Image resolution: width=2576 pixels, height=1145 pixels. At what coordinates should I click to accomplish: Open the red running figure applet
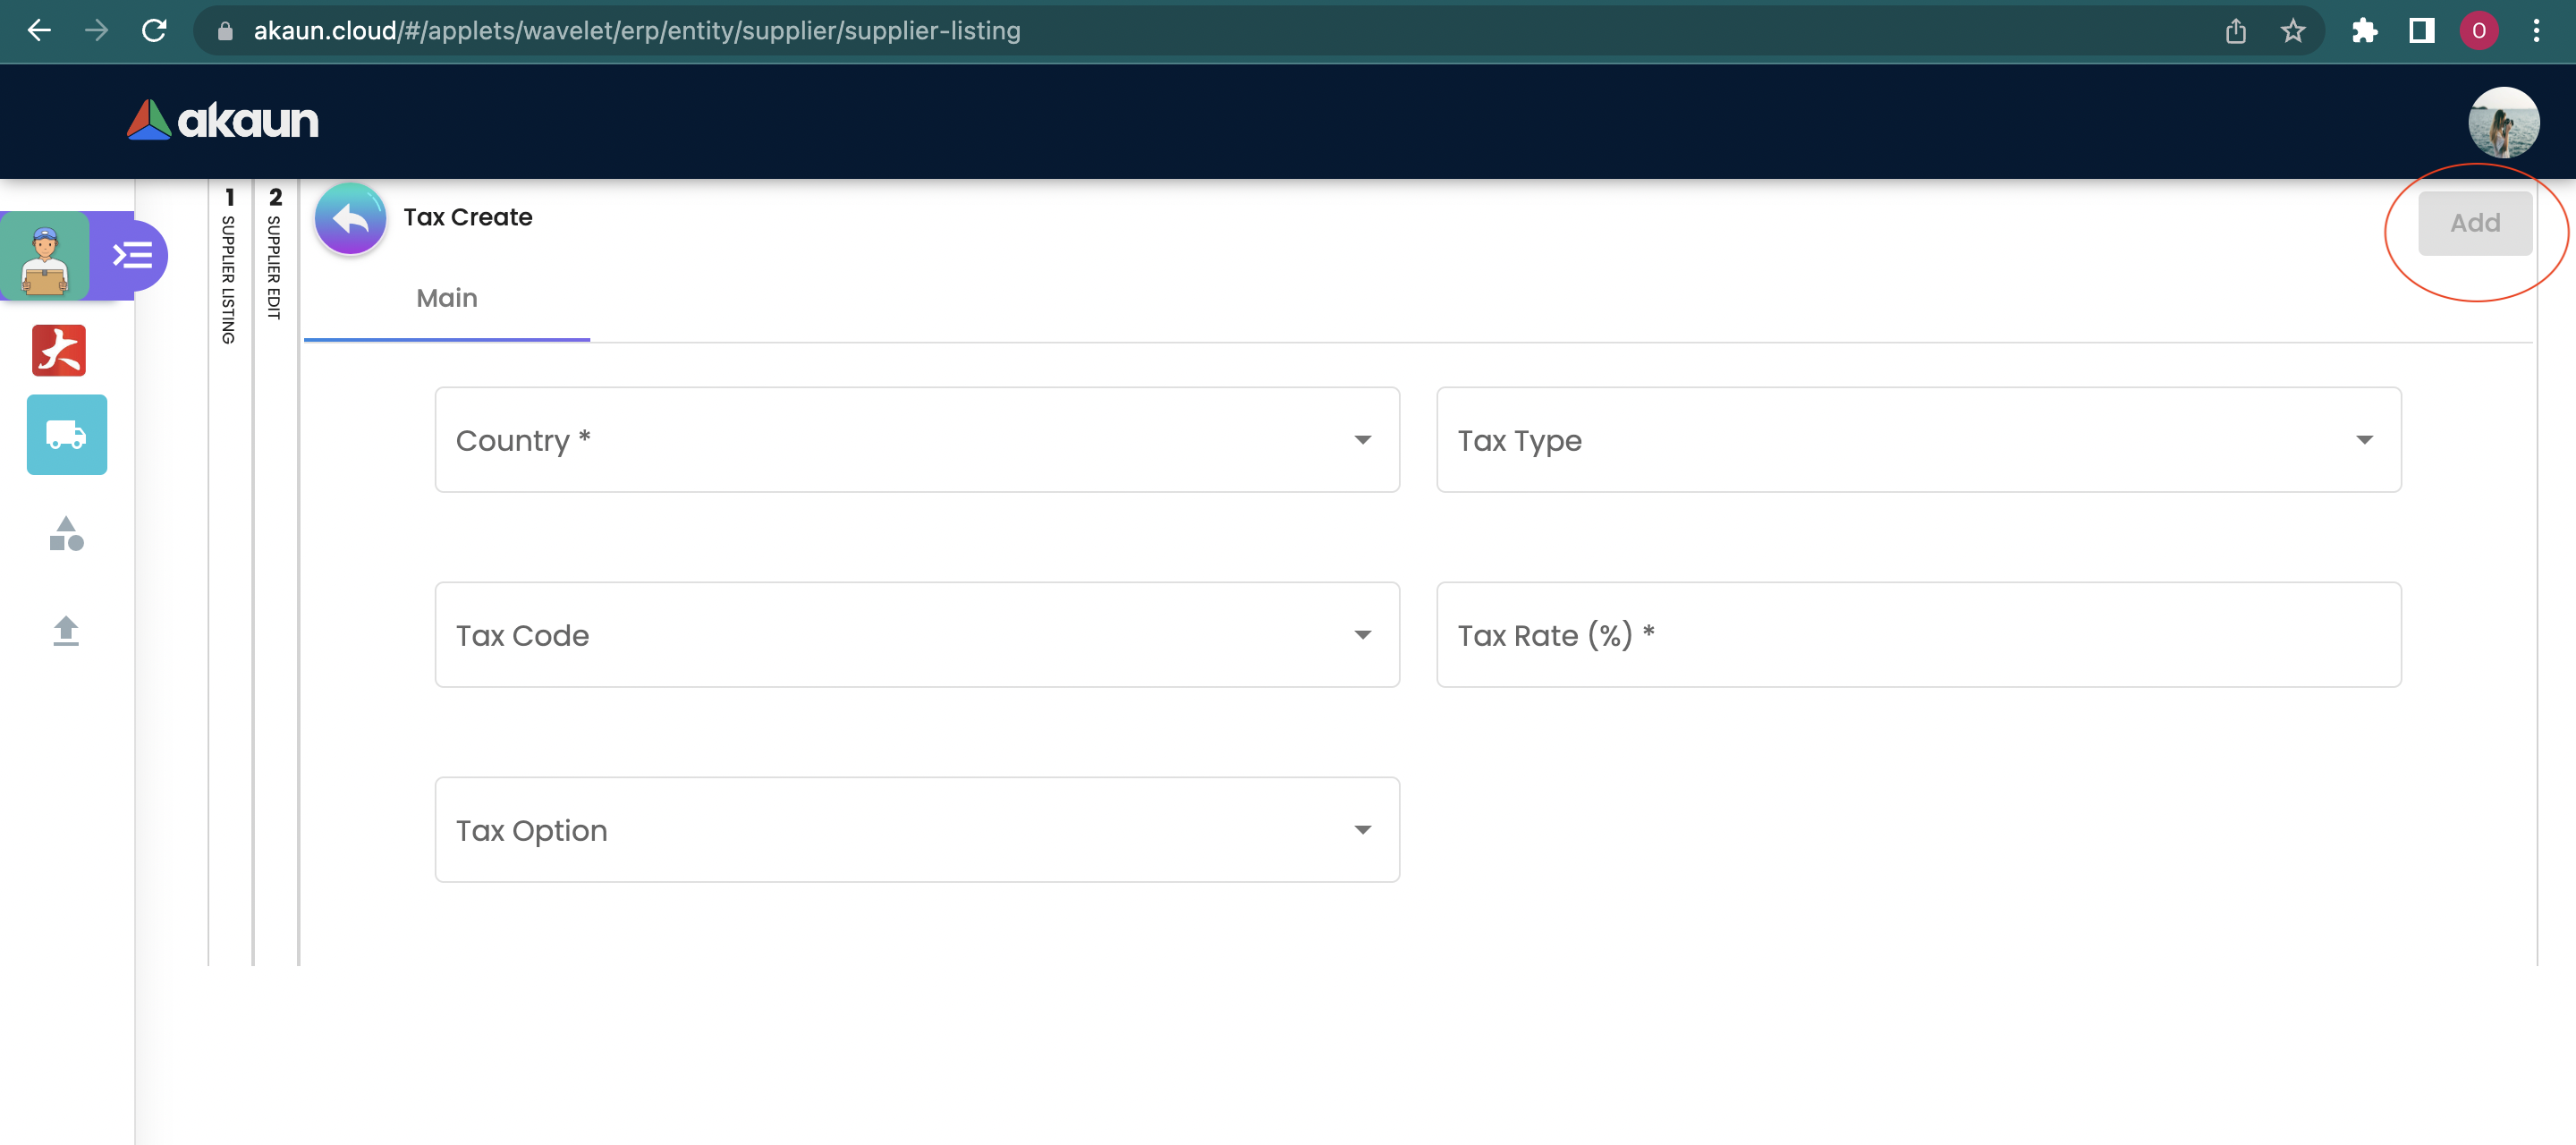(59, 350)
